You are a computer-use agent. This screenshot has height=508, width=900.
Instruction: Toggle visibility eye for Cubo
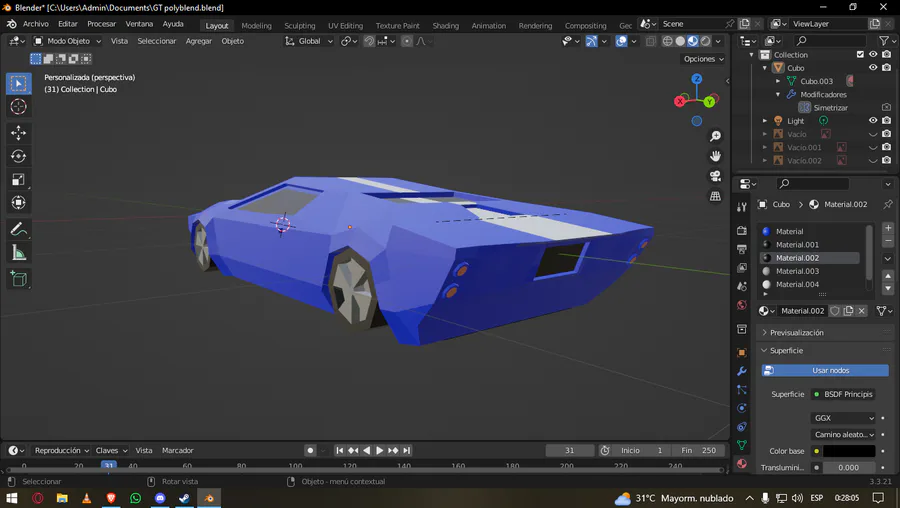point(873,68)
